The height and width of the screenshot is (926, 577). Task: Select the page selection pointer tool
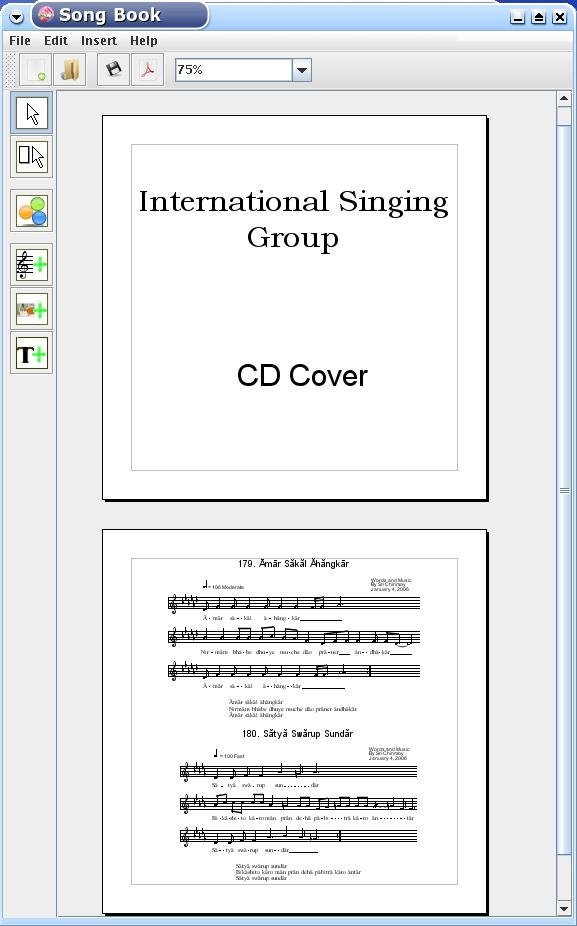point(32,156)
